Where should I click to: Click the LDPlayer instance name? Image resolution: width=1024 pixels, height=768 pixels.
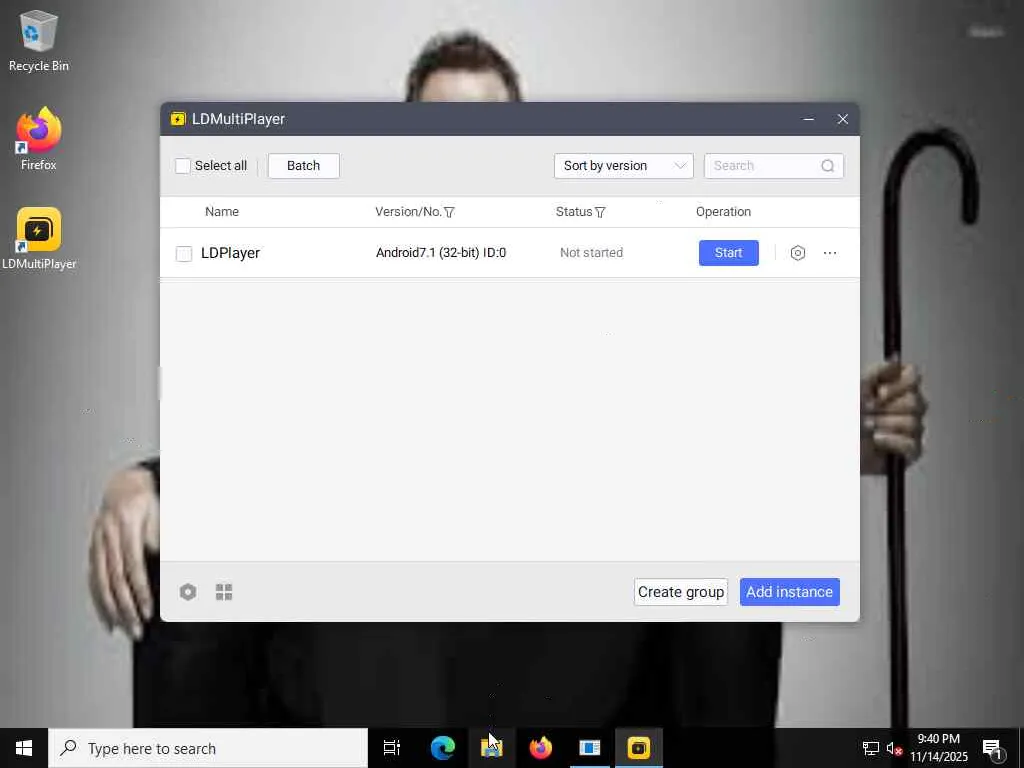pos(230,253)
